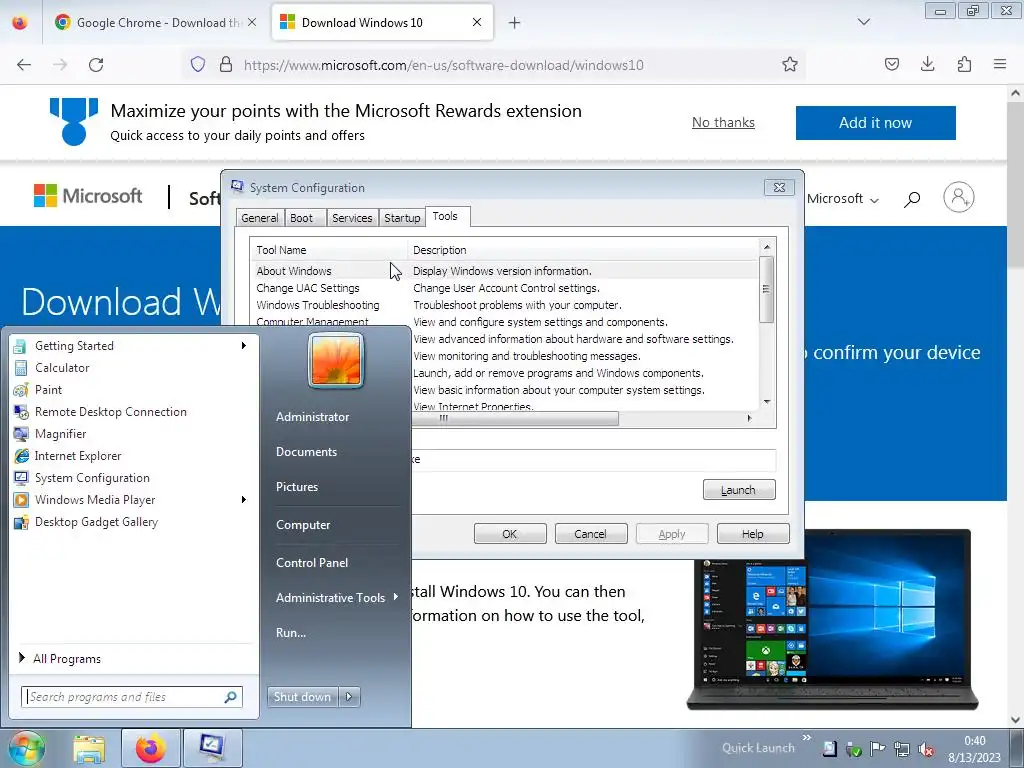Save page to Pocket
1024x768 pixels.
(x=891, y=64)
